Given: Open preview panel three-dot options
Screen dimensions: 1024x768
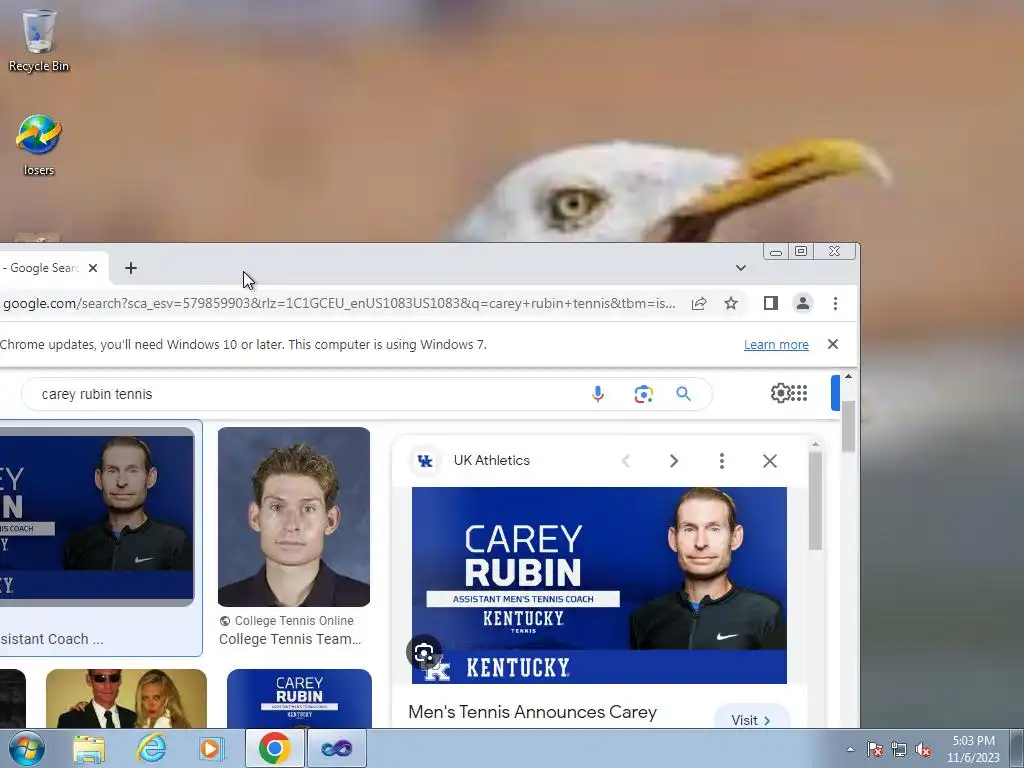Looking at the screenshot, I should click(722, 461).
